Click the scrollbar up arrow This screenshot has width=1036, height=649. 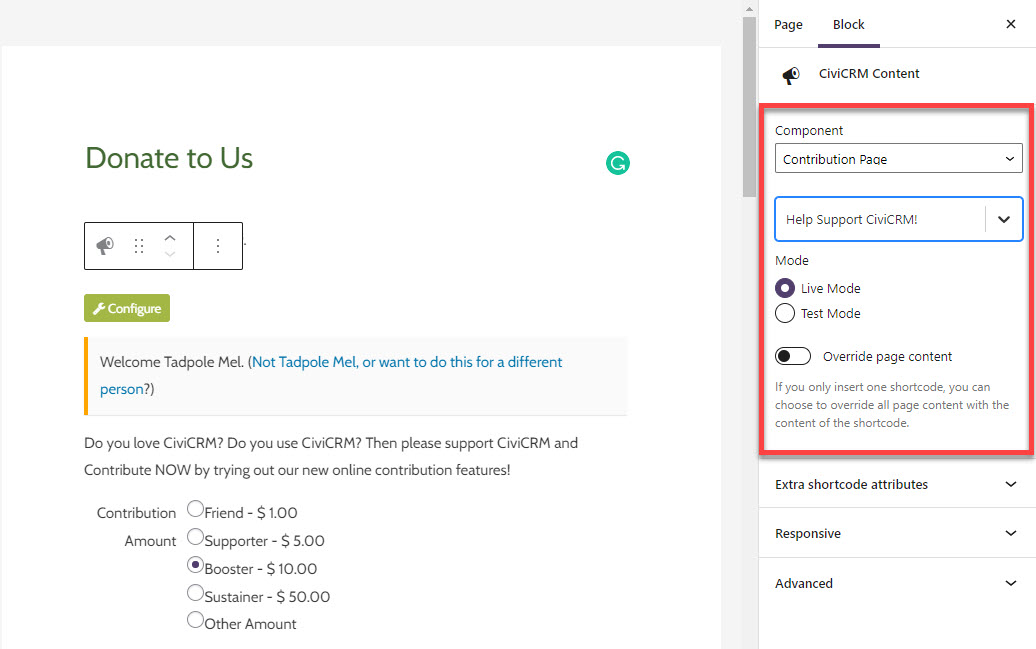click(749, 9)
